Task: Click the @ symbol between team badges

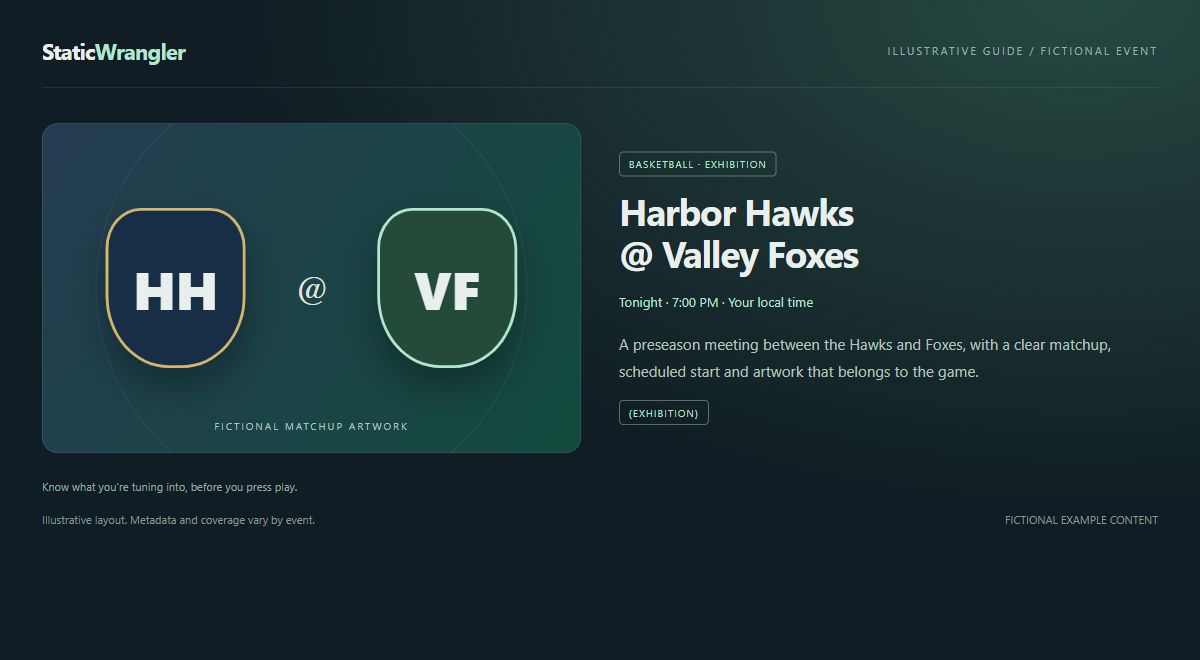Action: click(x=312, y=289)
